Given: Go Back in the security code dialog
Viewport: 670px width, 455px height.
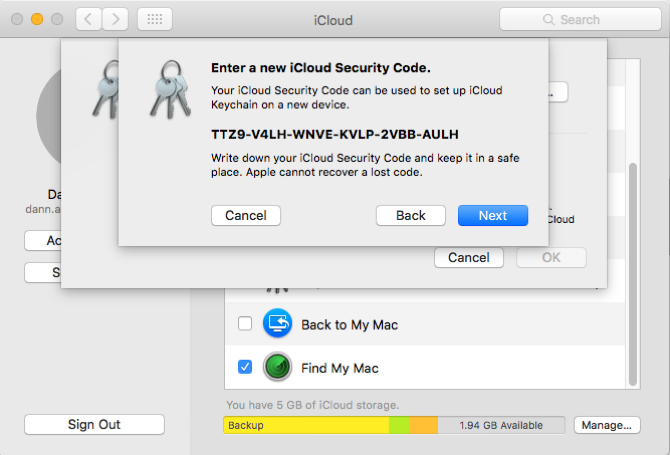Looking at the screenshot, I should [410, 215].
